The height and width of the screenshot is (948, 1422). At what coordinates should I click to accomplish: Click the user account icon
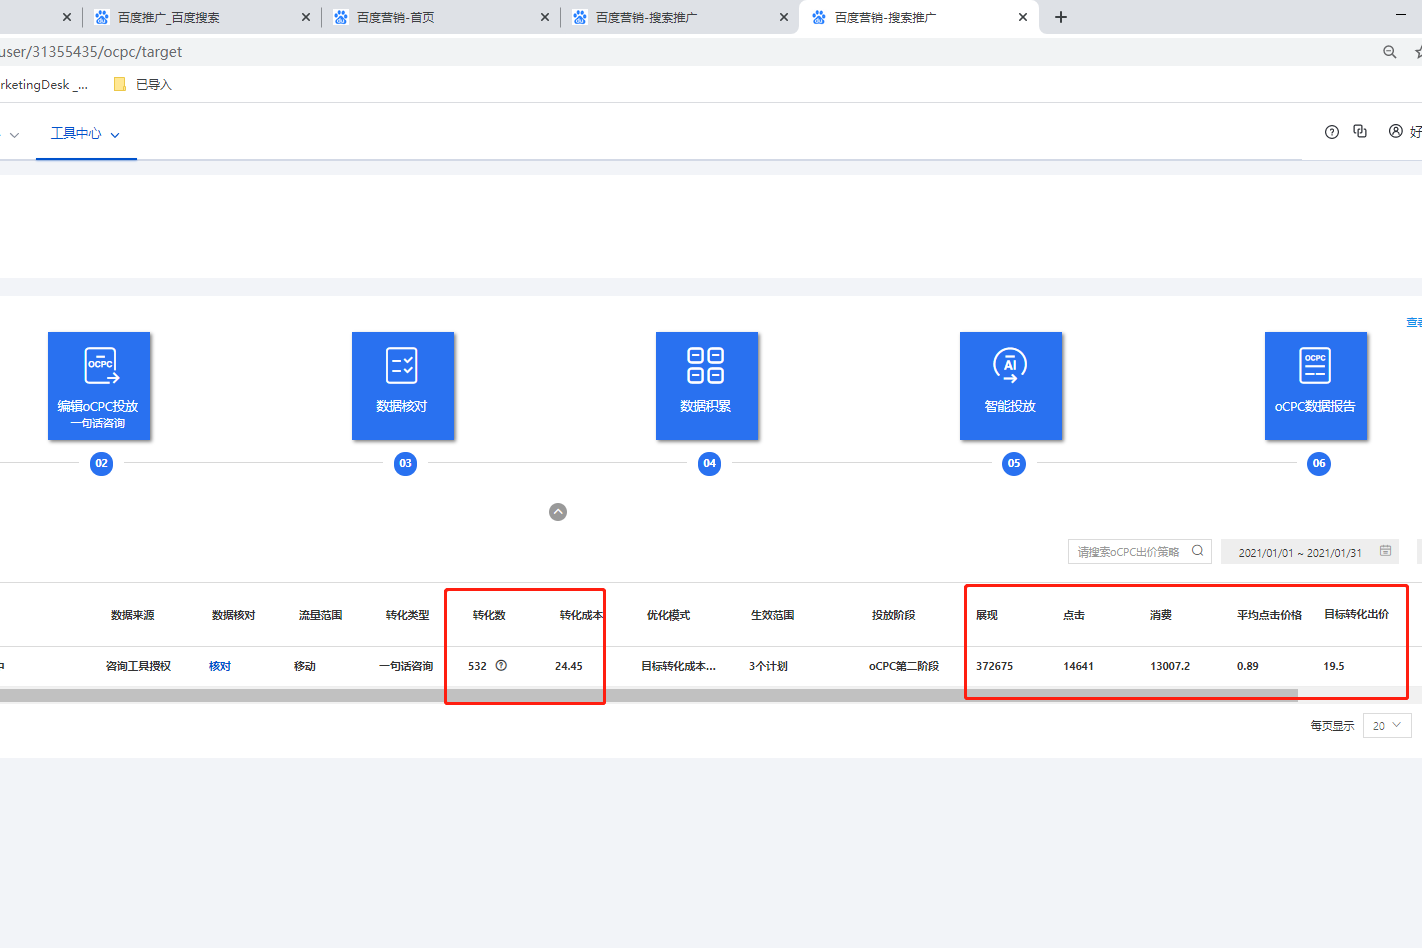[x=1395, y=131]
